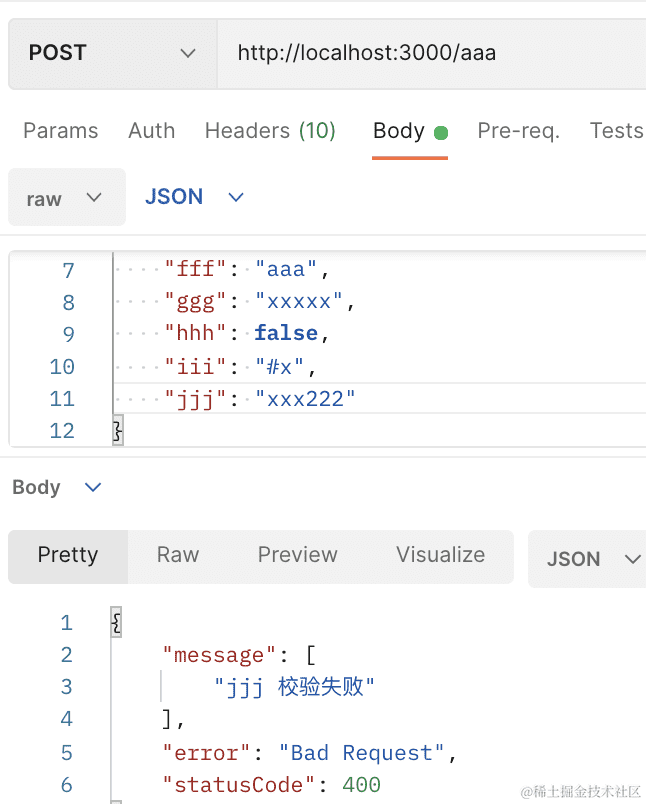This screenshot has height=804, width=646.
Task: Select the Pretty response view
Action: click(68, 555)
